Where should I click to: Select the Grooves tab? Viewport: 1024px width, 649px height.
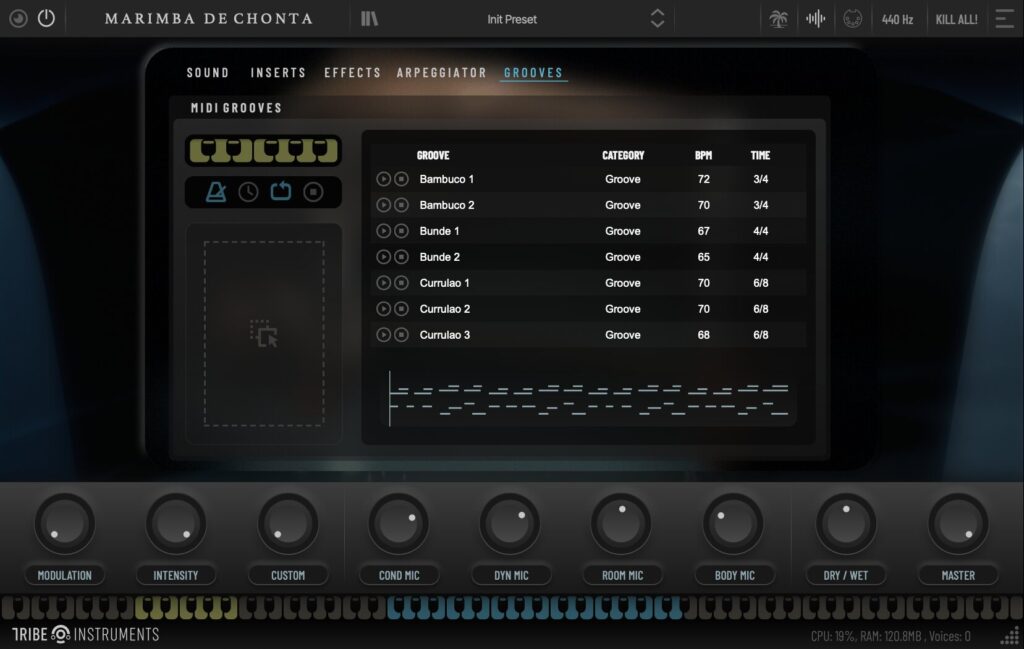[534, 72]
